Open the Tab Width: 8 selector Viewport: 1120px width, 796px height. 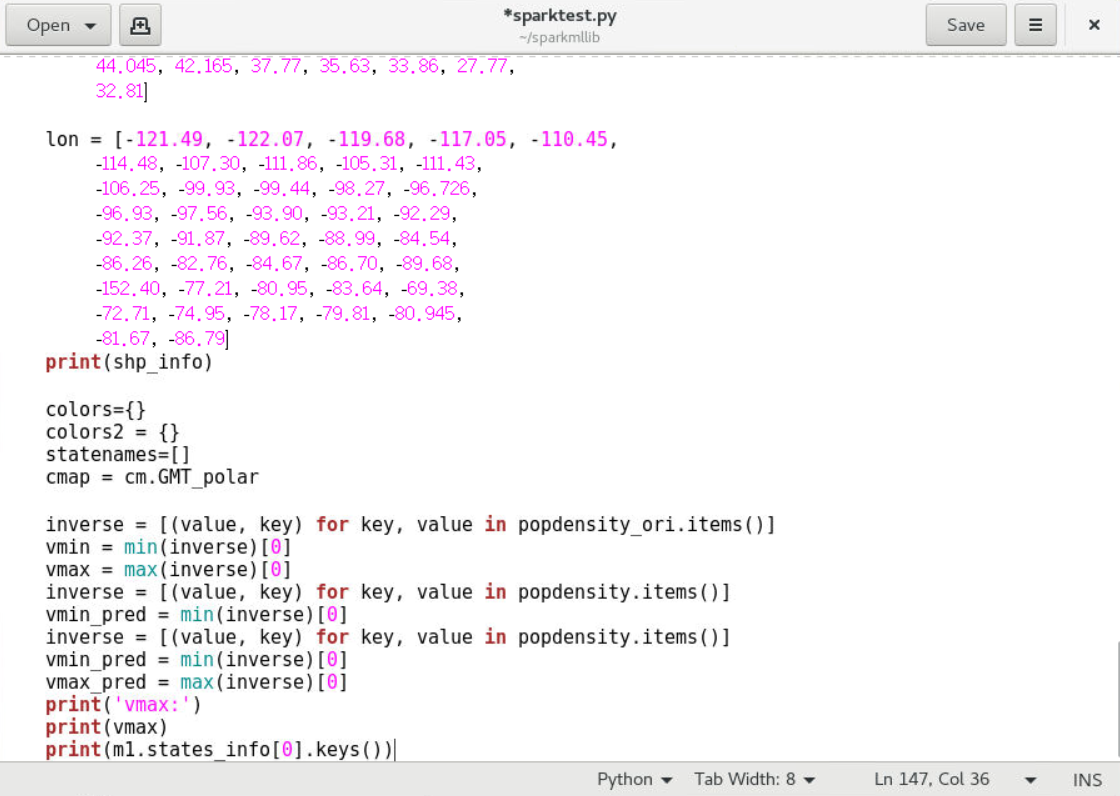pos(754,779)
